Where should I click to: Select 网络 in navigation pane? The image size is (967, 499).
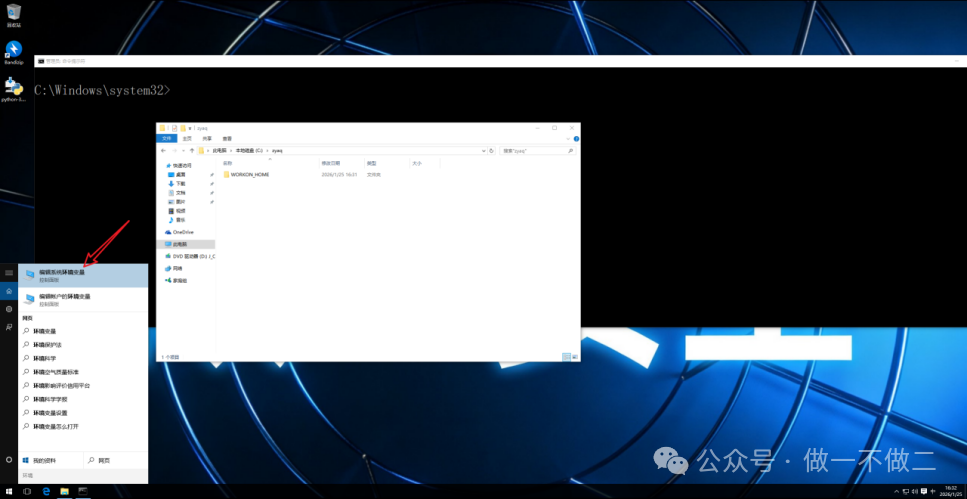pyautogui.click(x=175, y=268)
